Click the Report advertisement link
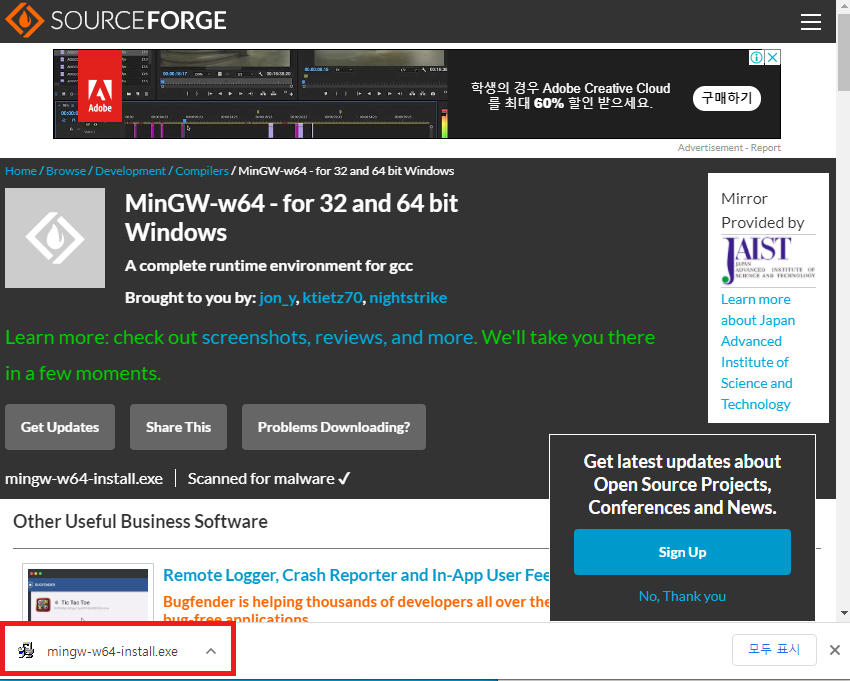 [765, 147]
